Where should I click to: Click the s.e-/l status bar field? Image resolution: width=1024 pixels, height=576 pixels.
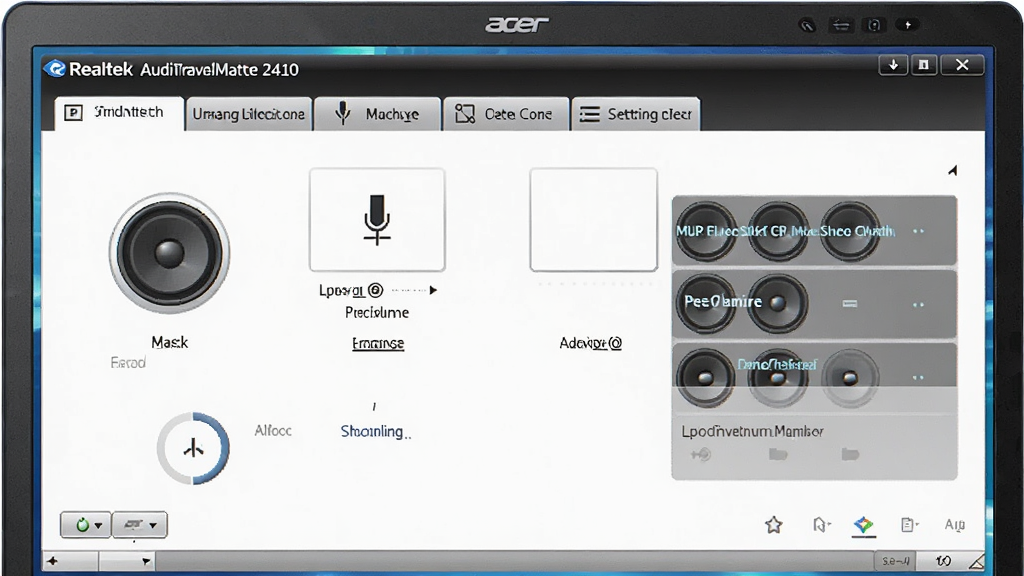(895, 561)
